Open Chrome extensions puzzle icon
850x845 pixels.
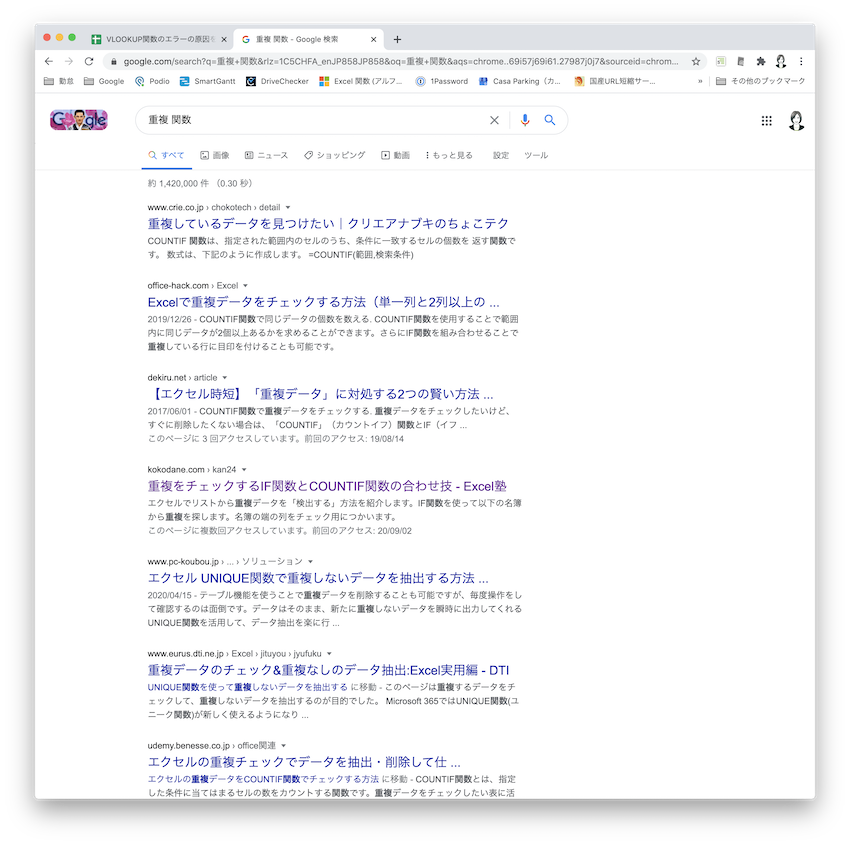(x=761, y=61)
